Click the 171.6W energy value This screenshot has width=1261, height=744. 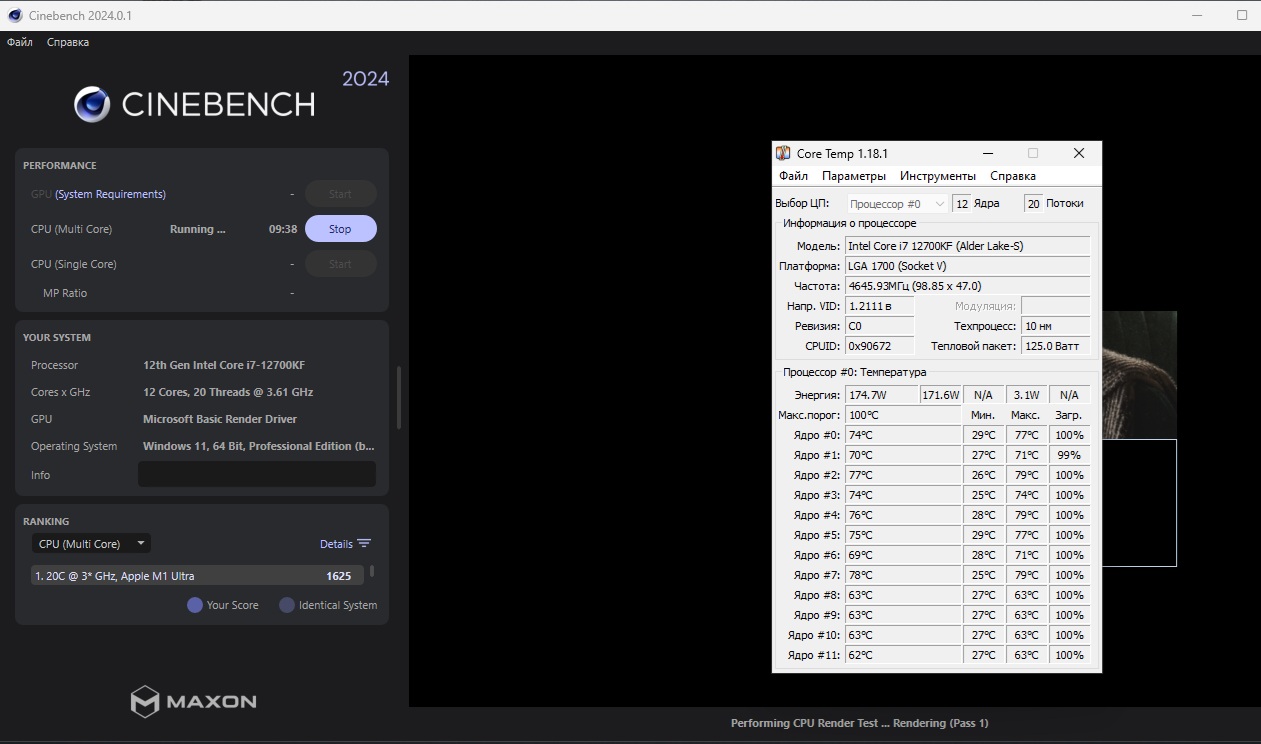(940, 395)
